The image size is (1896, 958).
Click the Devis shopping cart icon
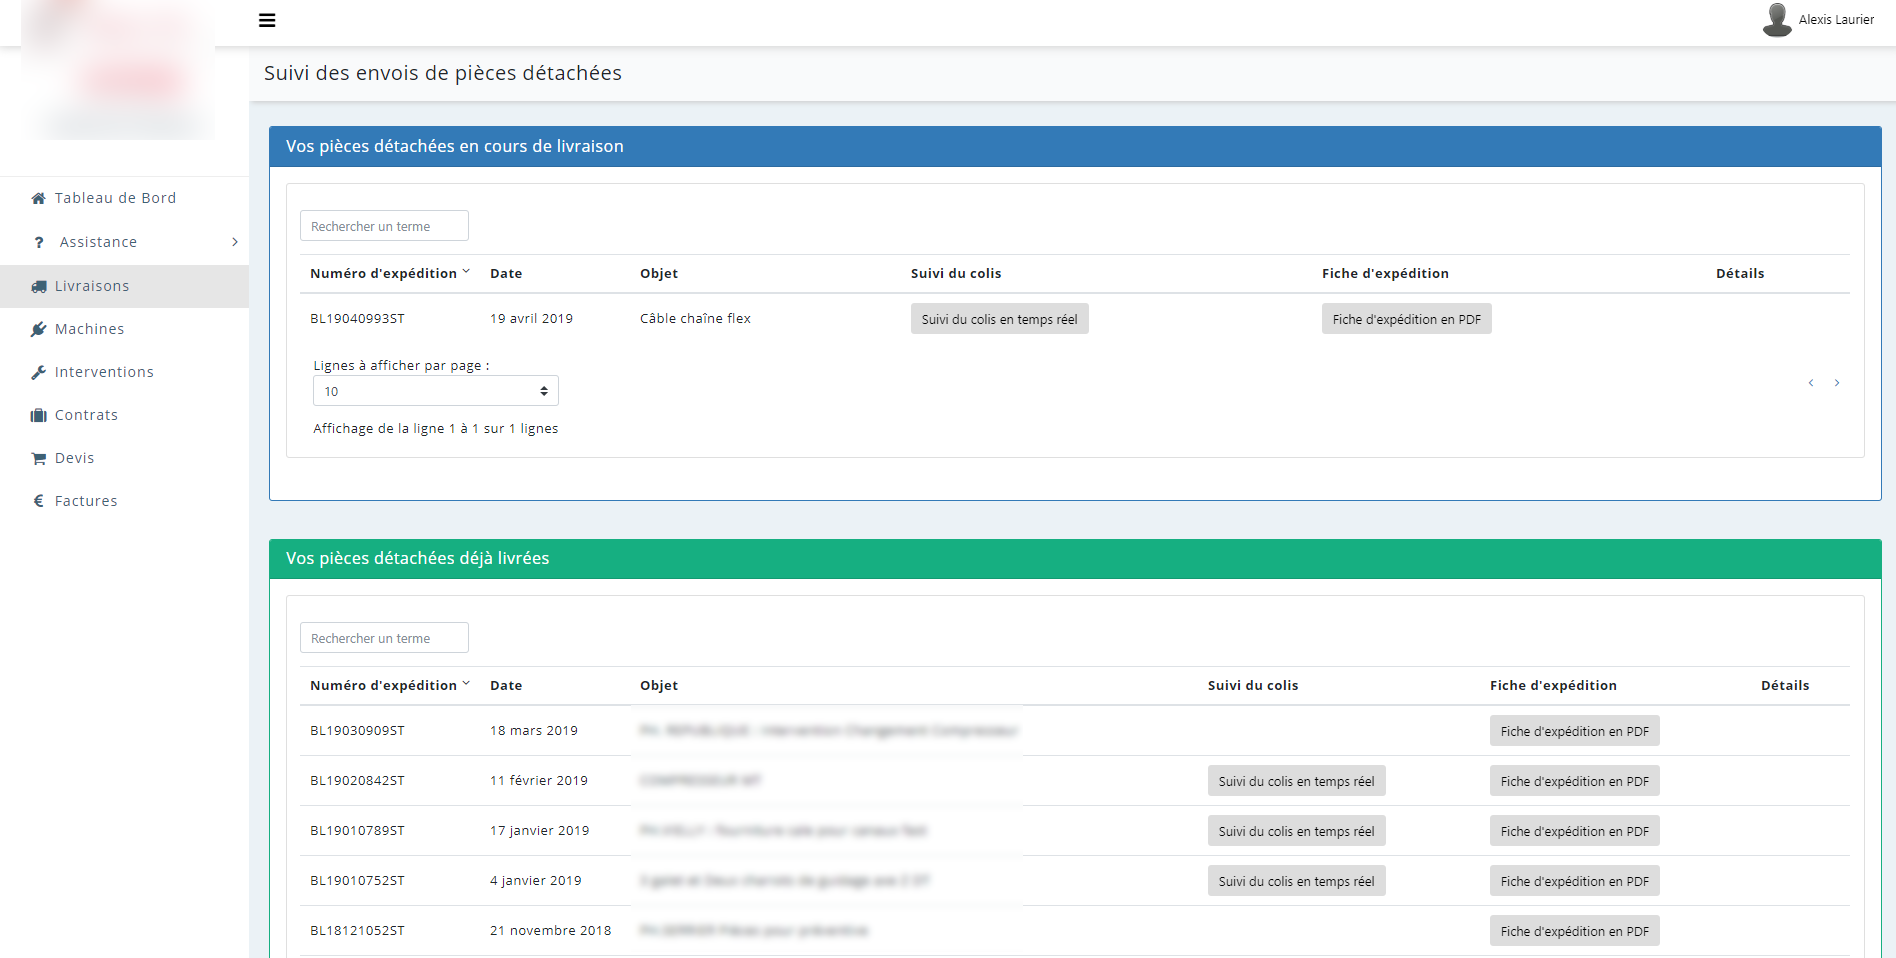[38, 458]
